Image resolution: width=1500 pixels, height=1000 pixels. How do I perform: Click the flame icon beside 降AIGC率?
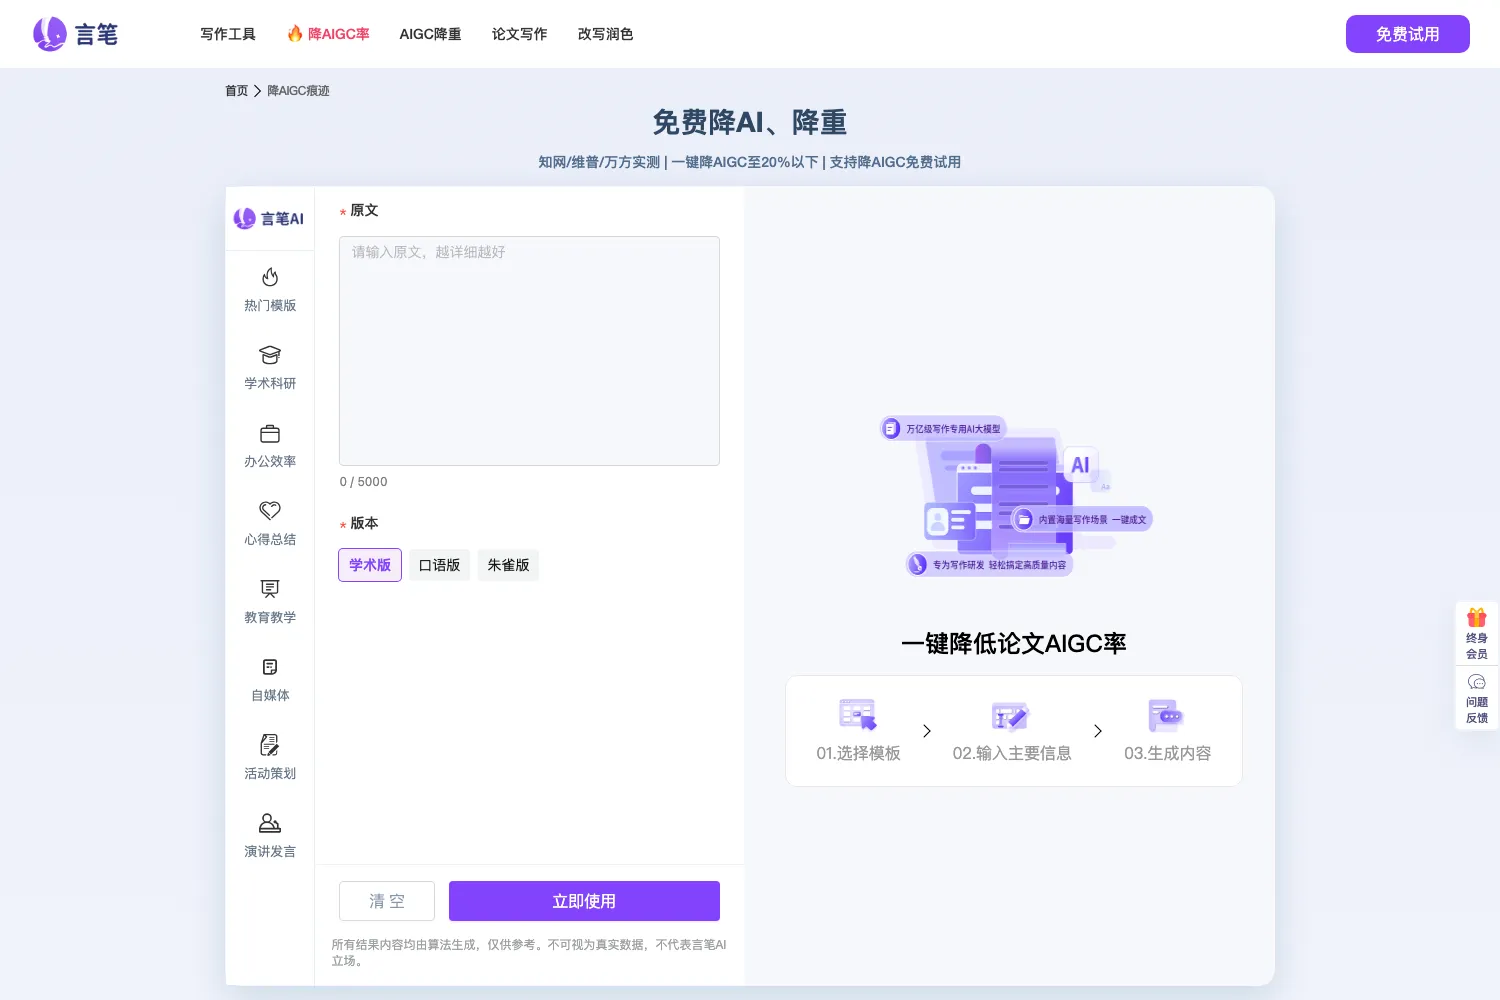point(295,34)
